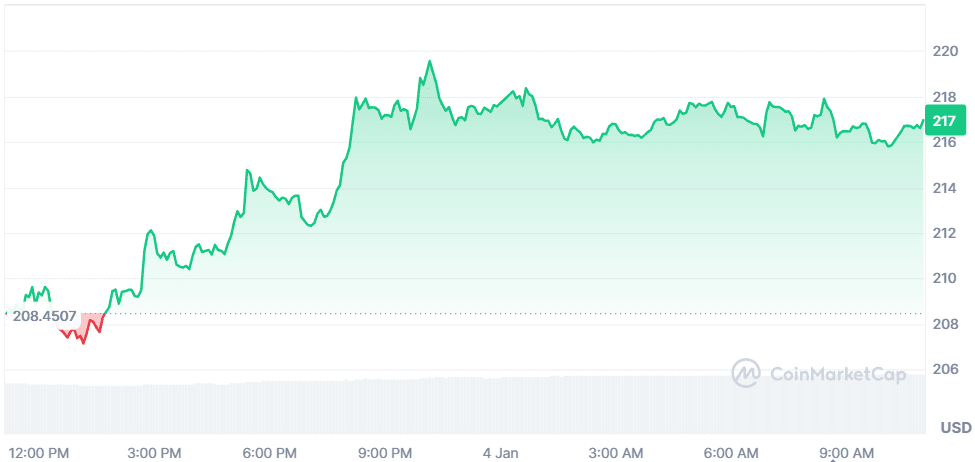Click the green 217 current price tag

click(x=944, y=121)
